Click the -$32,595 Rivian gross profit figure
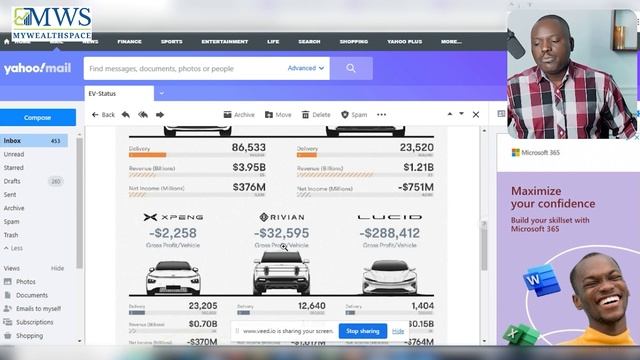 [282, 233]
